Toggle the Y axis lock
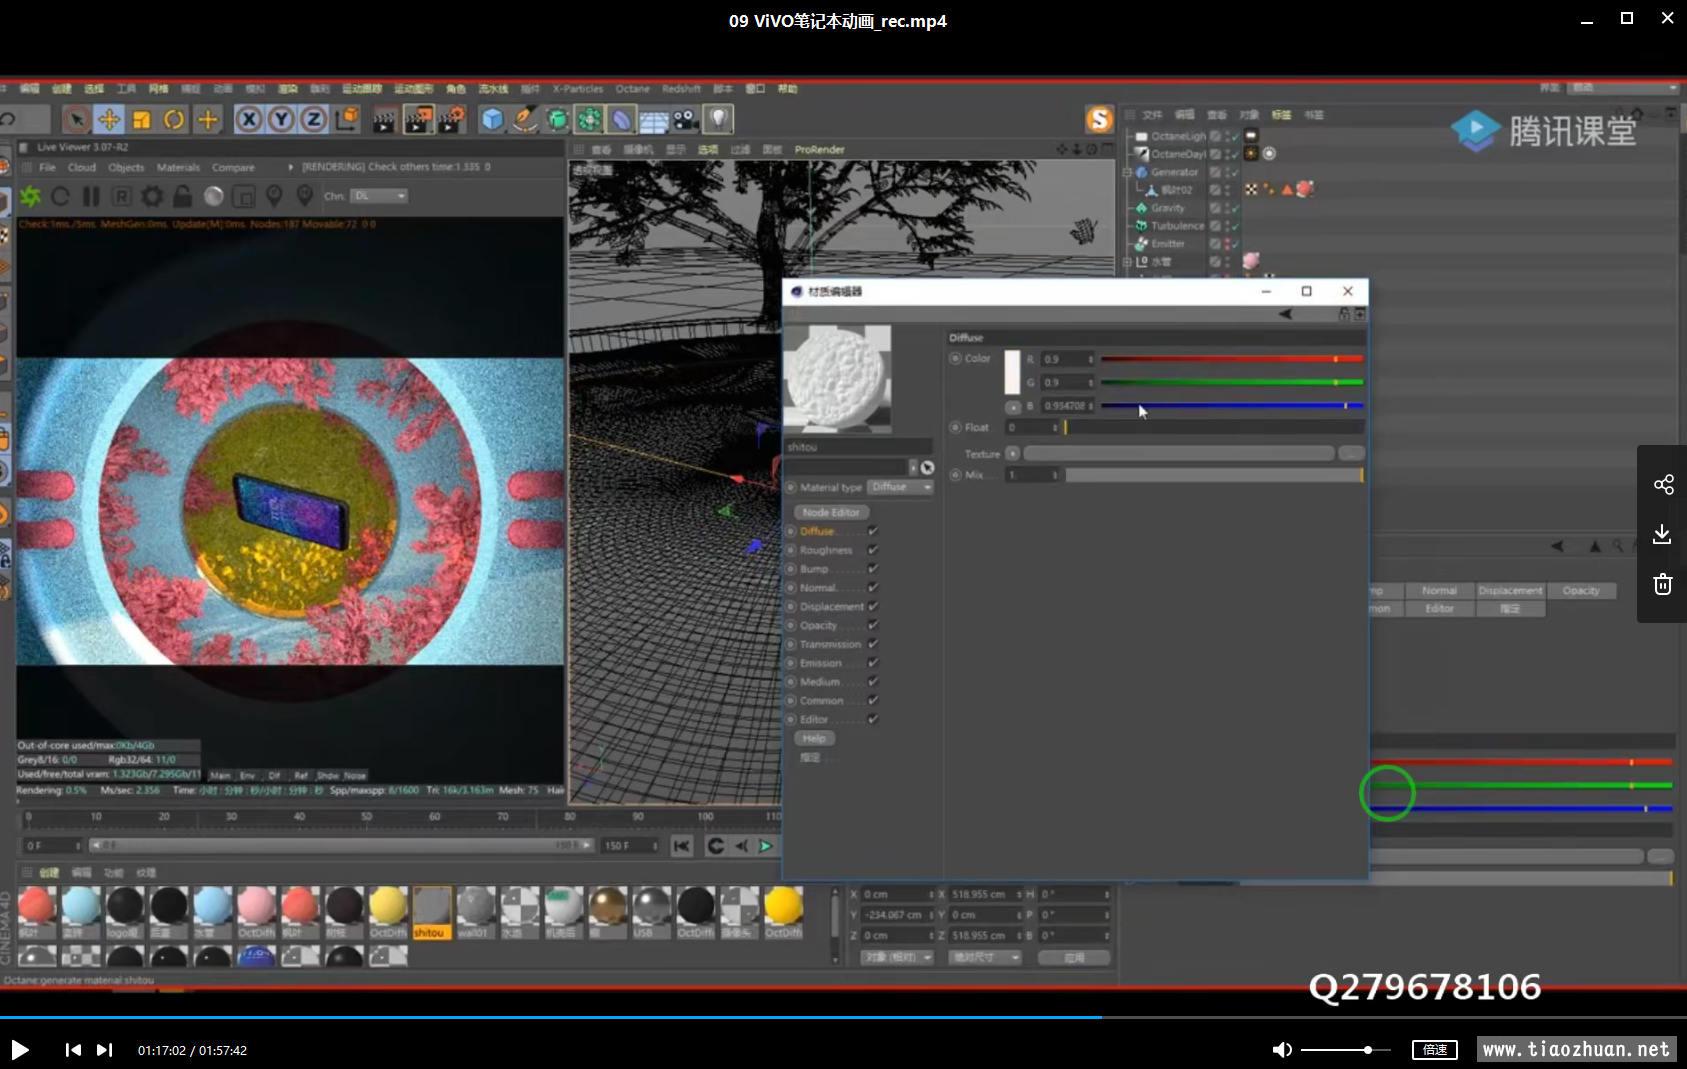The image size is (1687, 1069). (282, 120)
